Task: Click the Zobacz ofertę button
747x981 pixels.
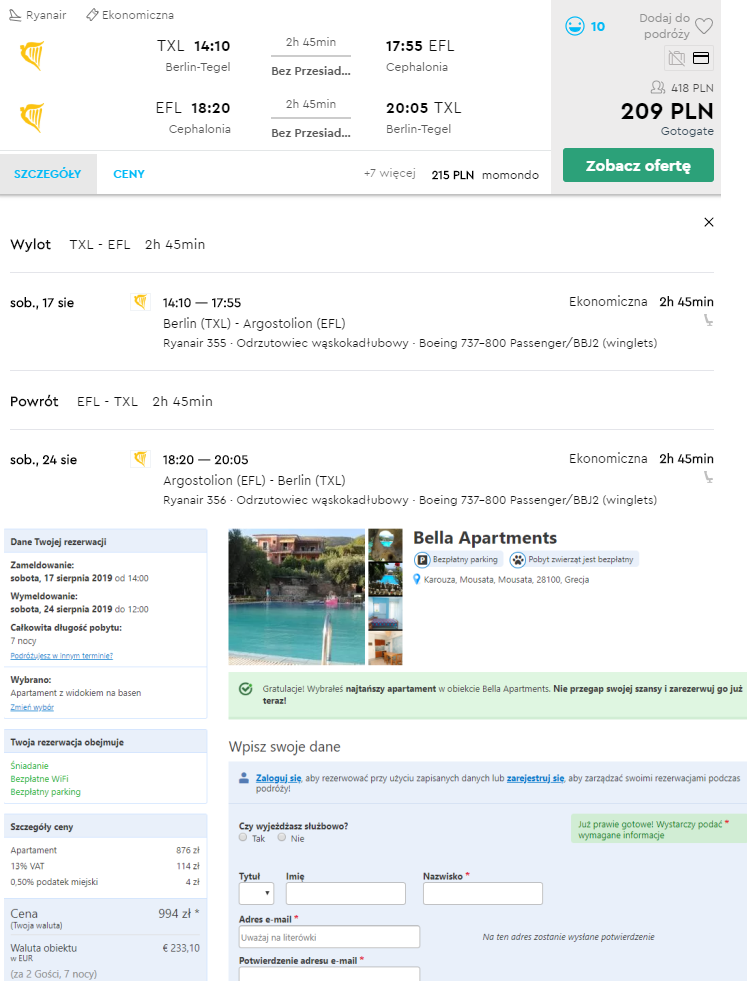Action: click(638, 165)
